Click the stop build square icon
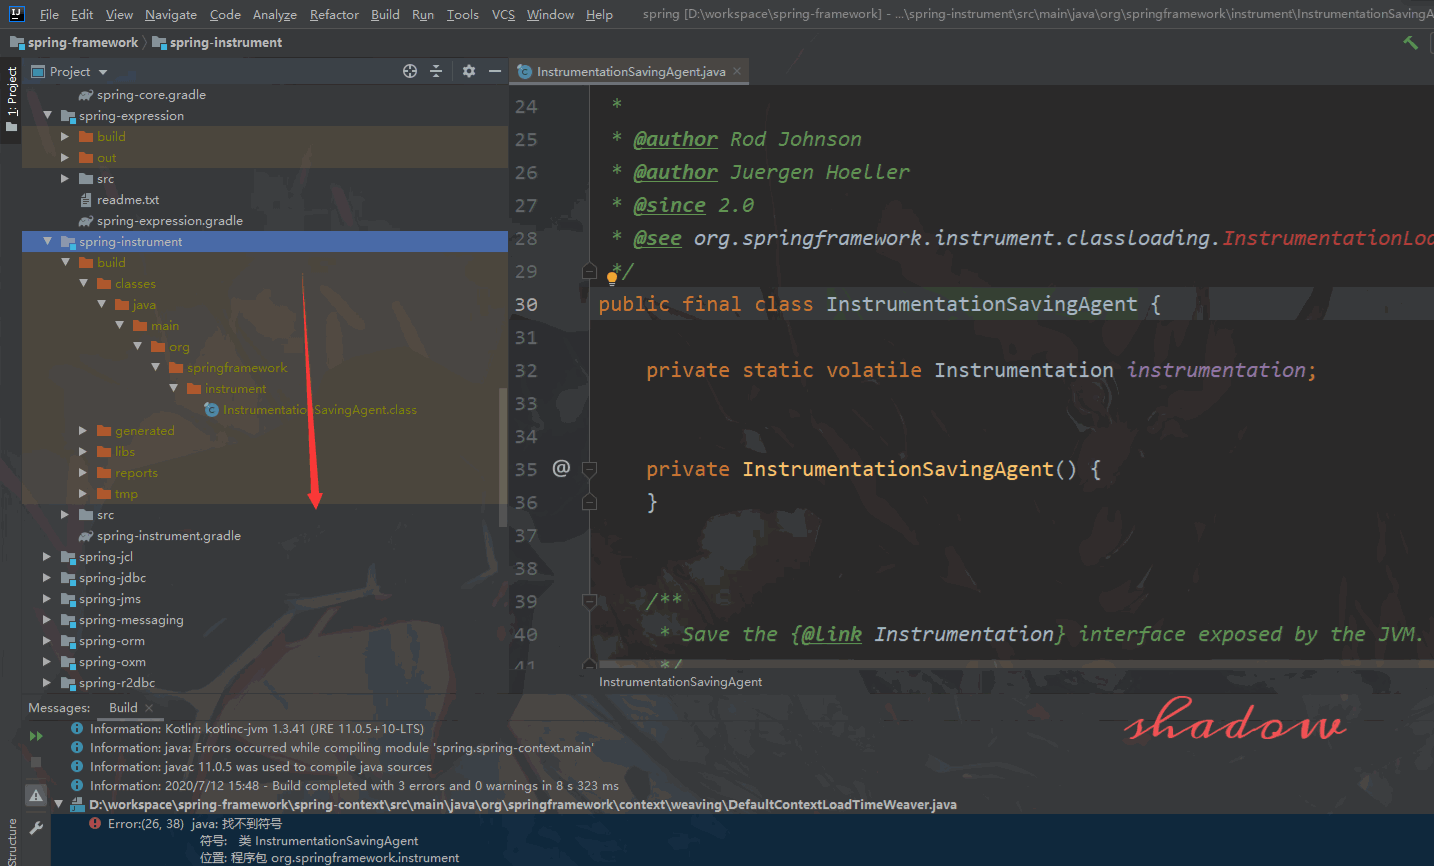This screenshot has width=1434, height=866. [x=36, y=762]
